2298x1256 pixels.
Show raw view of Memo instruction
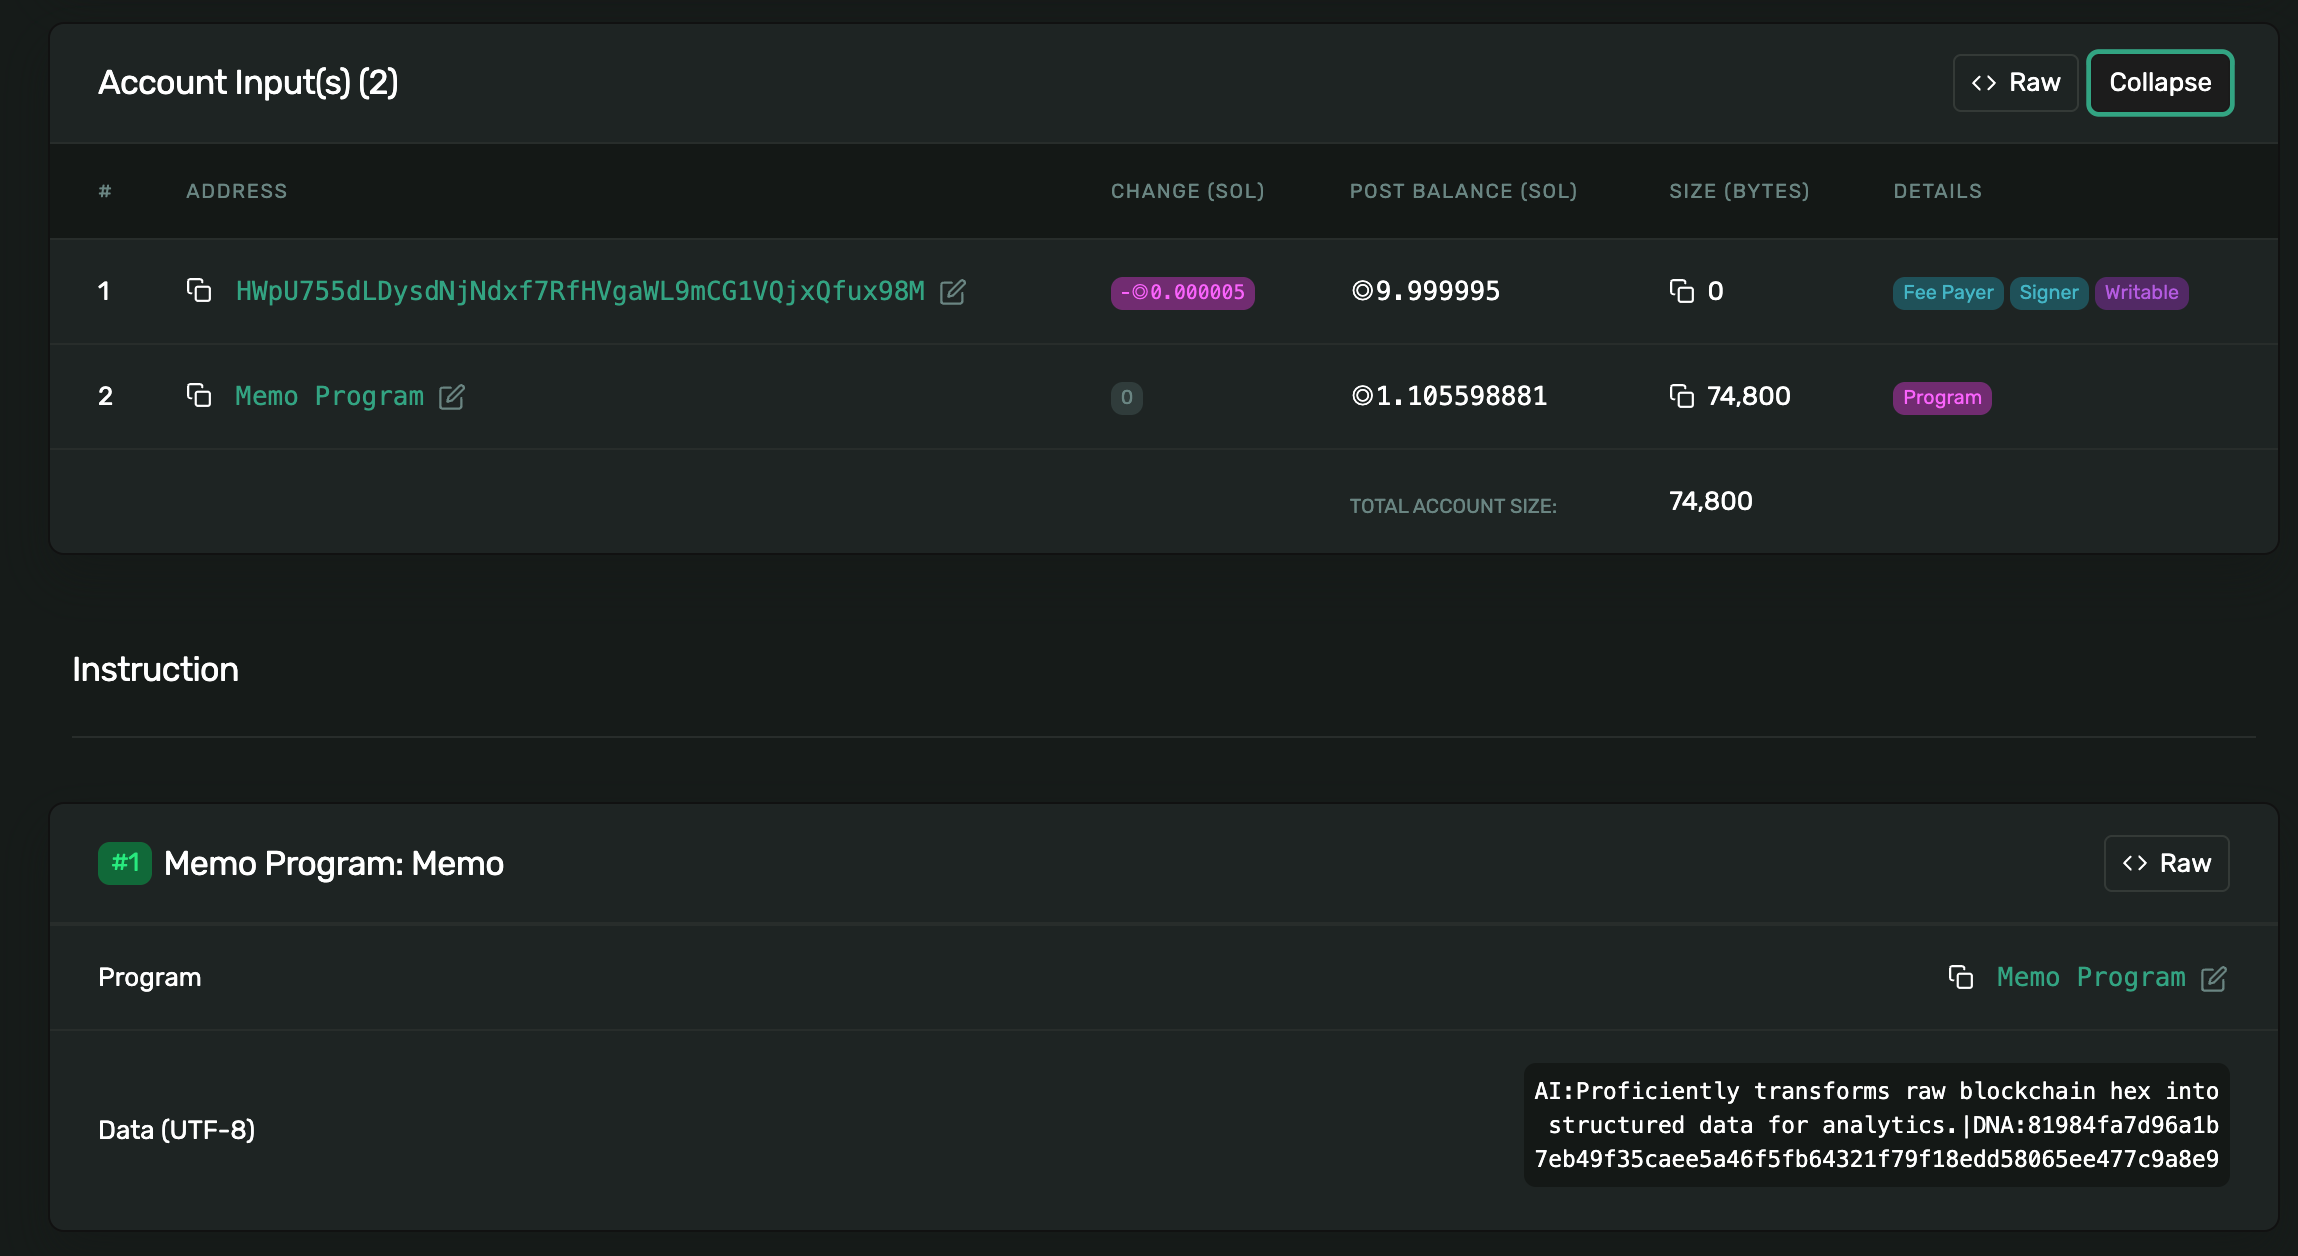[2166, 863]
